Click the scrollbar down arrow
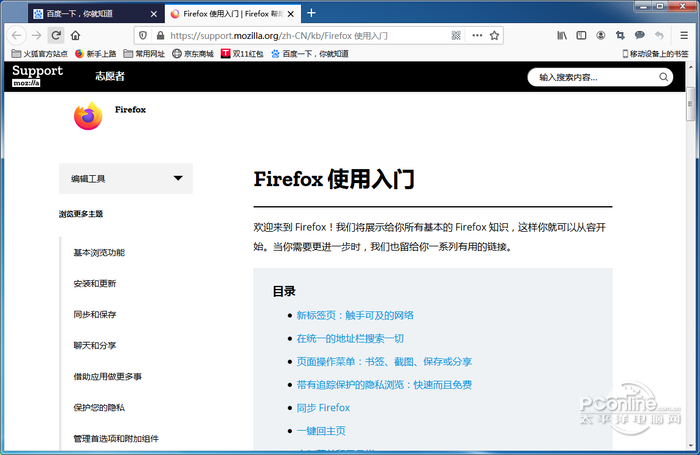Screen dimensions: 700x455 690,445
